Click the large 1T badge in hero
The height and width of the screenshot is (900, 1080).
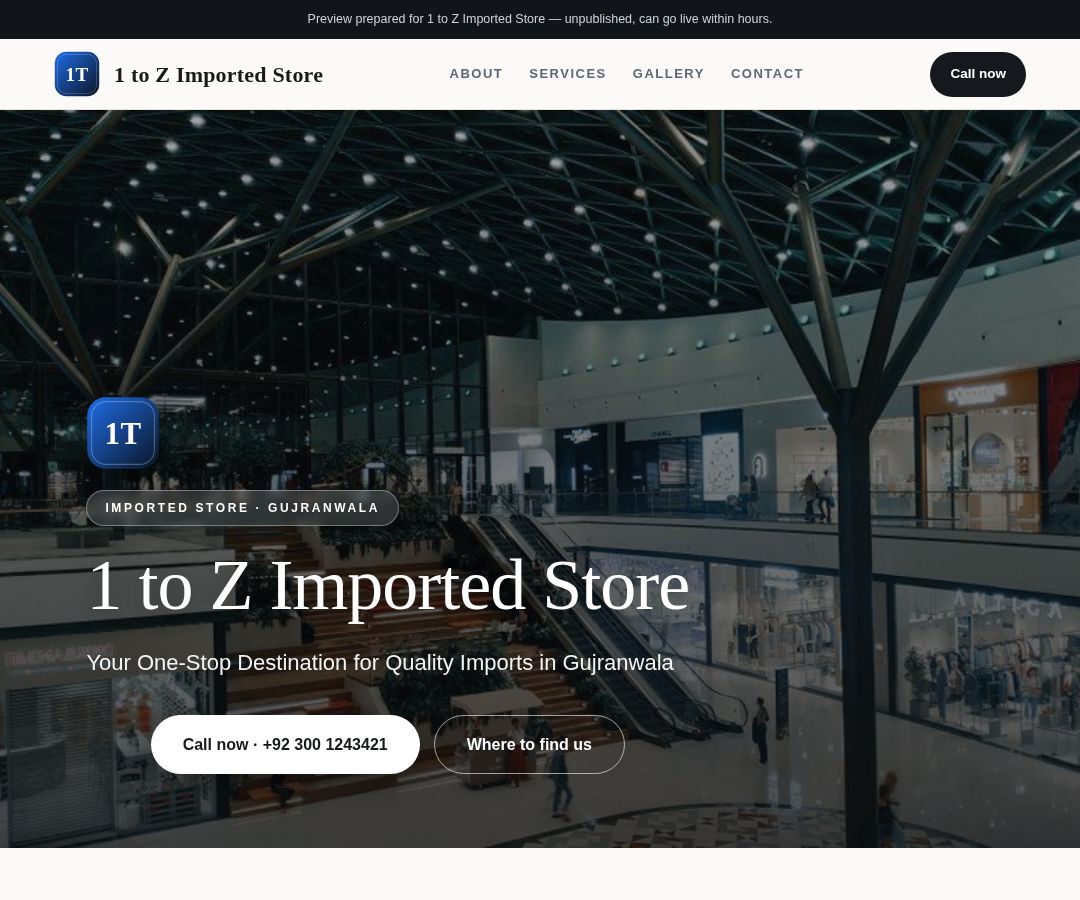click(123, 433)
